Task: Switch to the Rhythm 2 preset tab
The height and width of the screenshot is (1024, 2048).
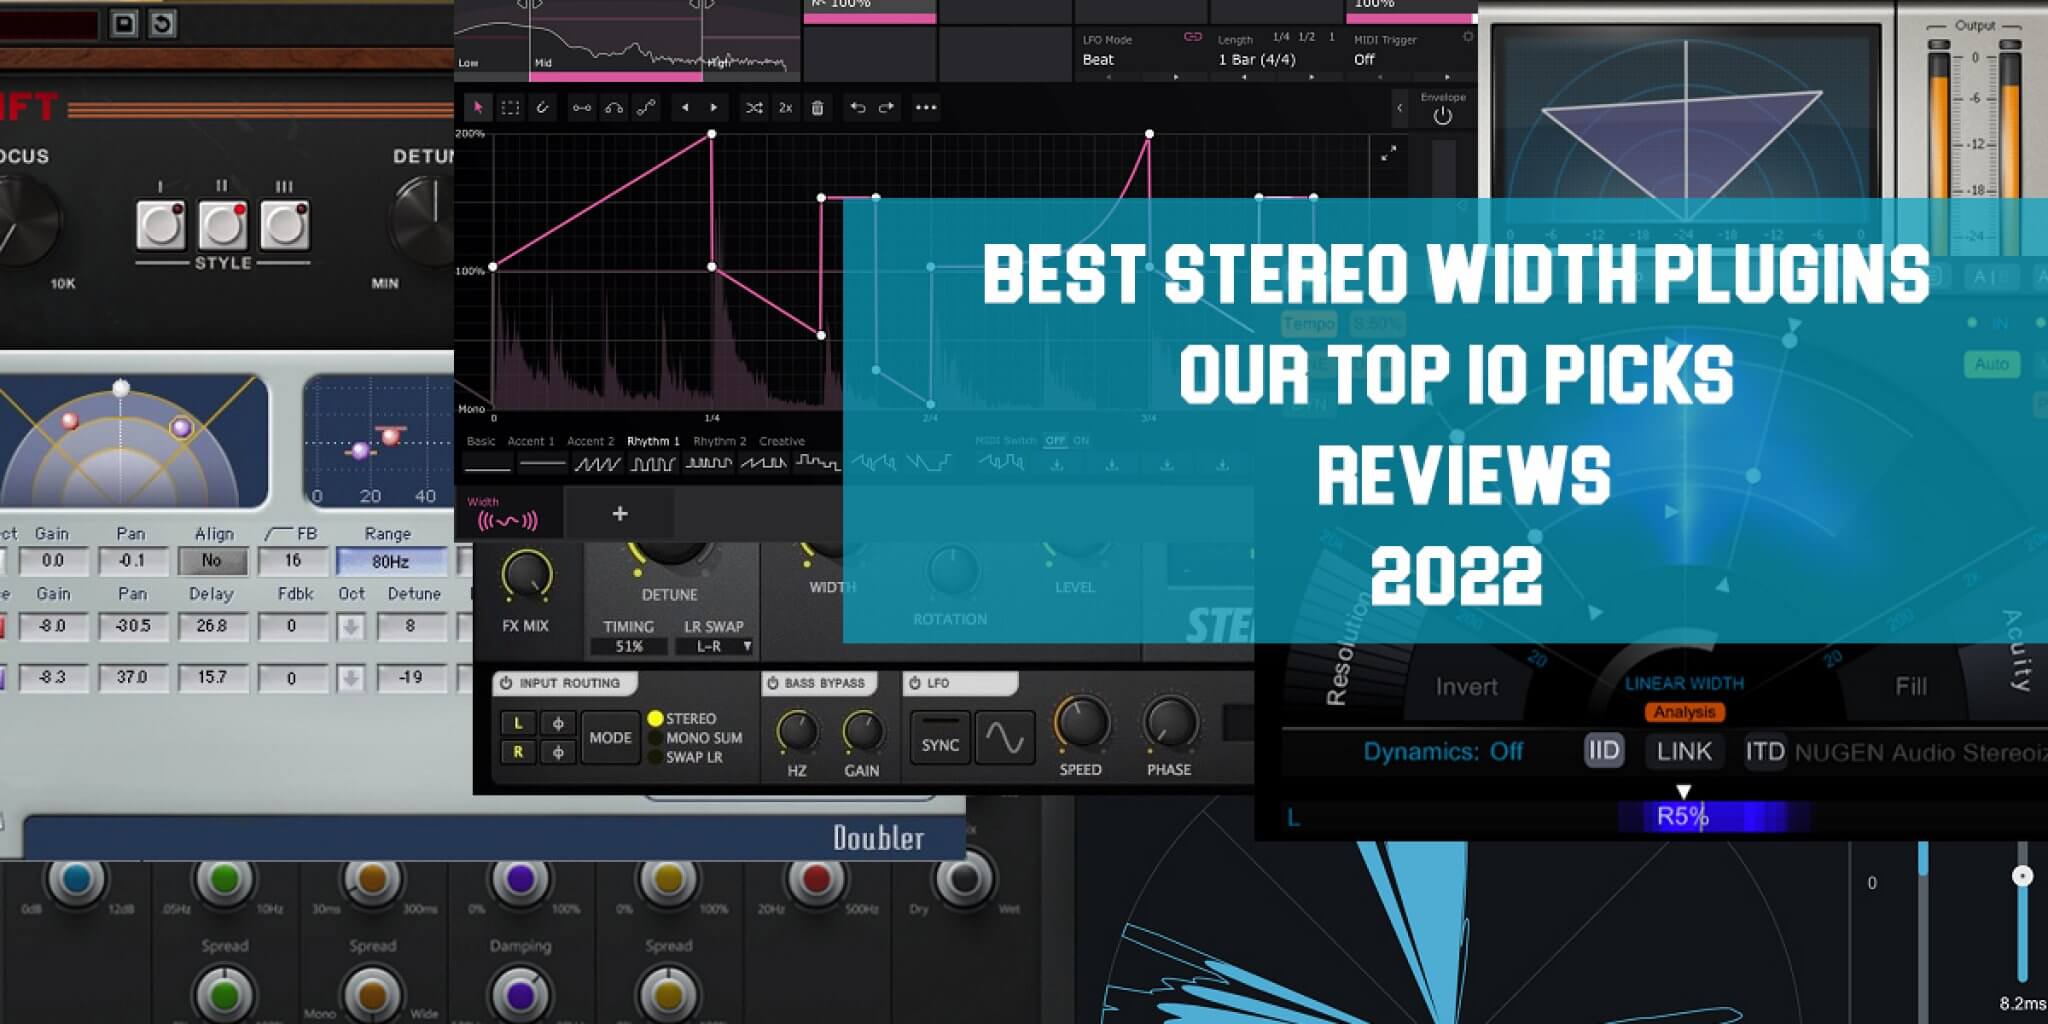Action: pos(721,441)
